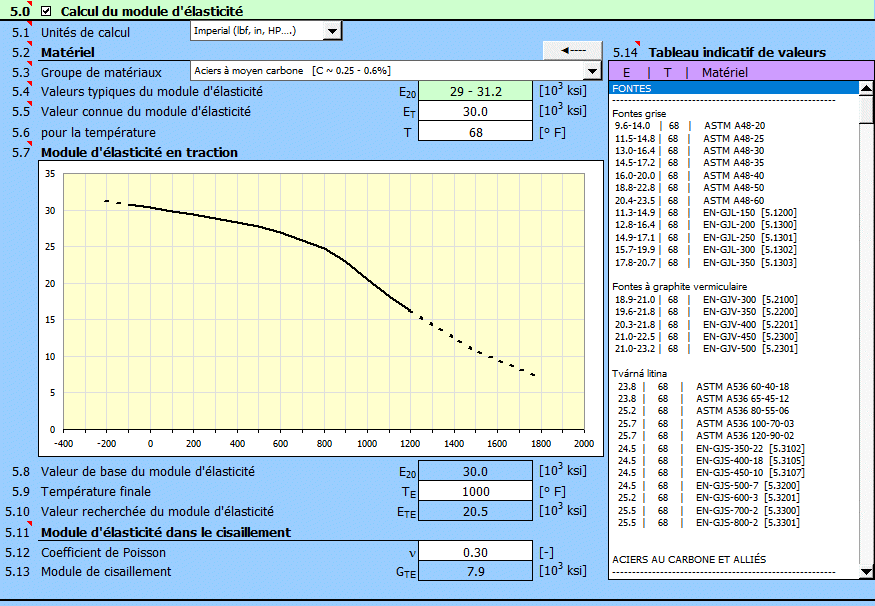Select the ASTM A536 60-40-18 row
Image resolution: width=875 pixels, height=606 pixels.
[x=734, y=386]
